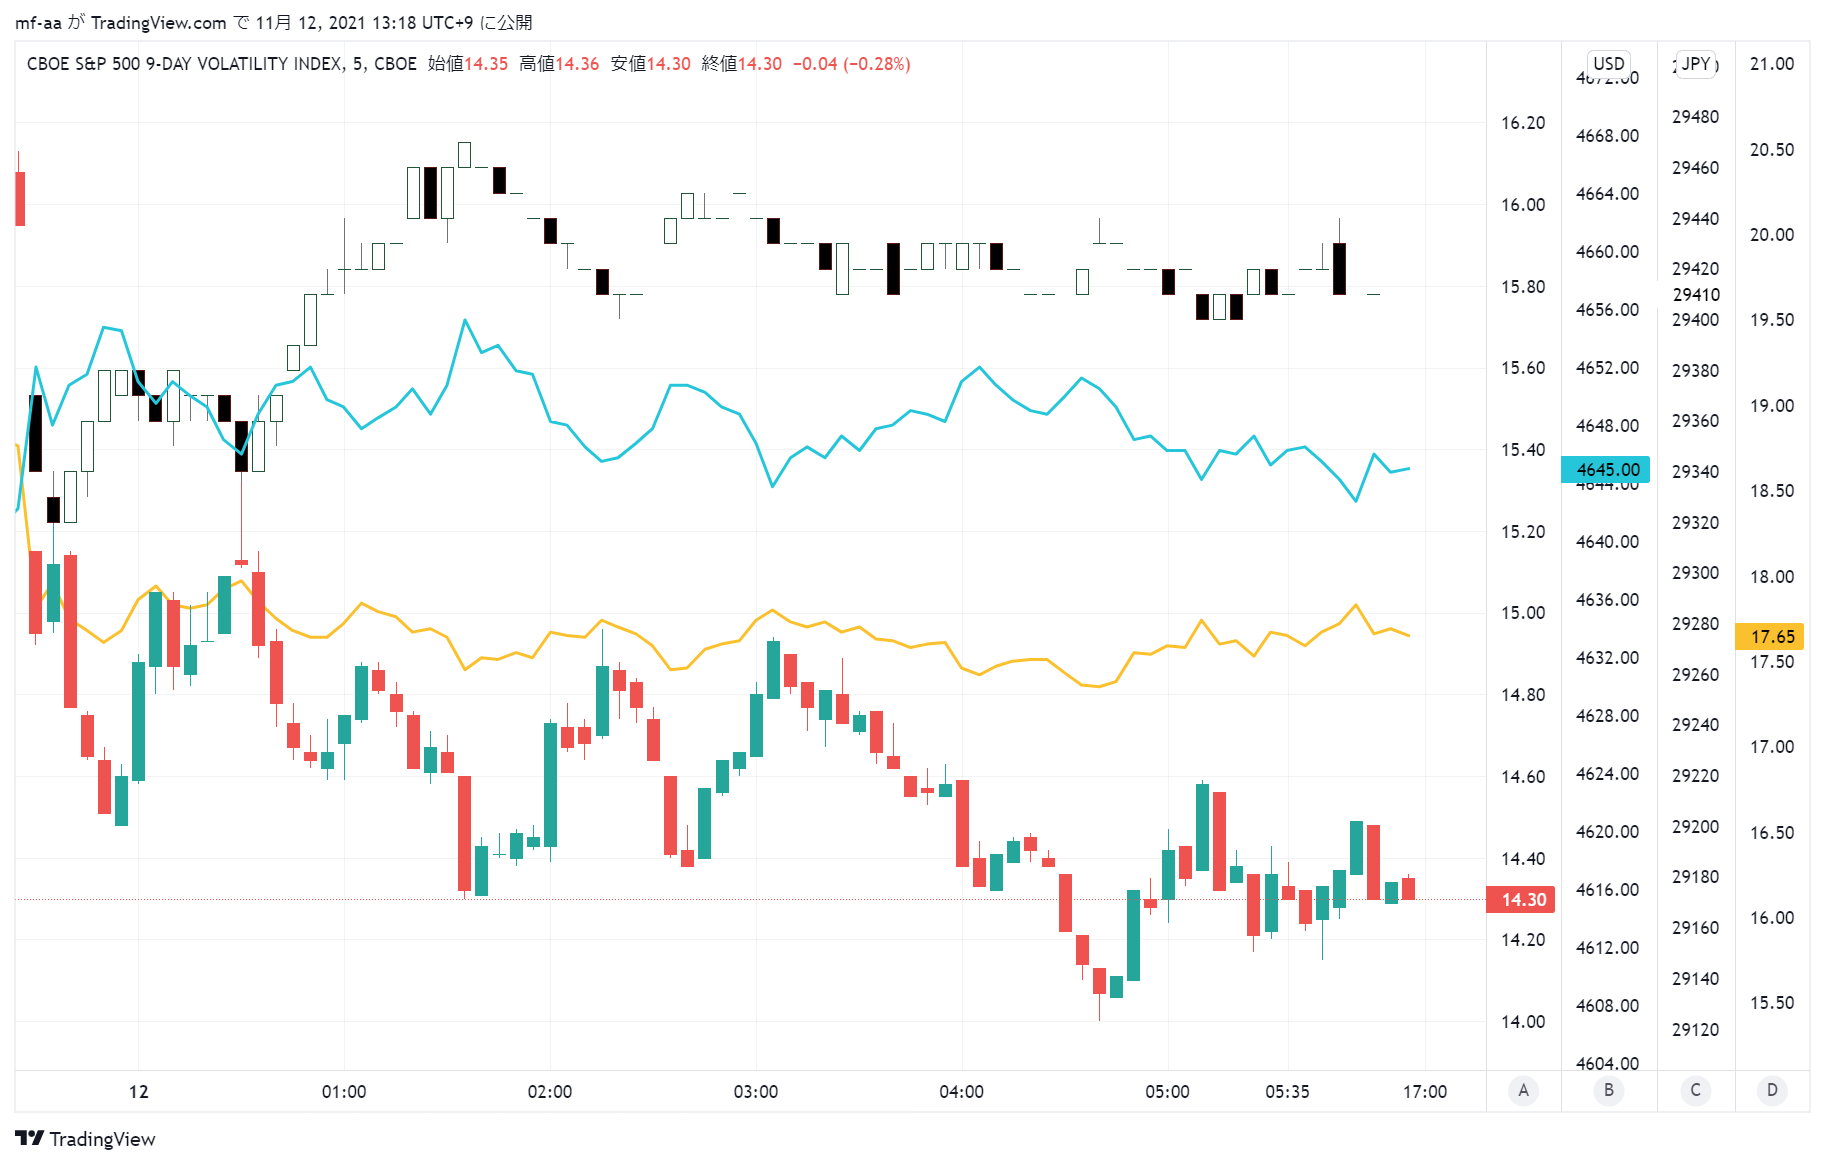
Task: Click the 29120 JPY scale value
Action: [x=1696, y=1029]
